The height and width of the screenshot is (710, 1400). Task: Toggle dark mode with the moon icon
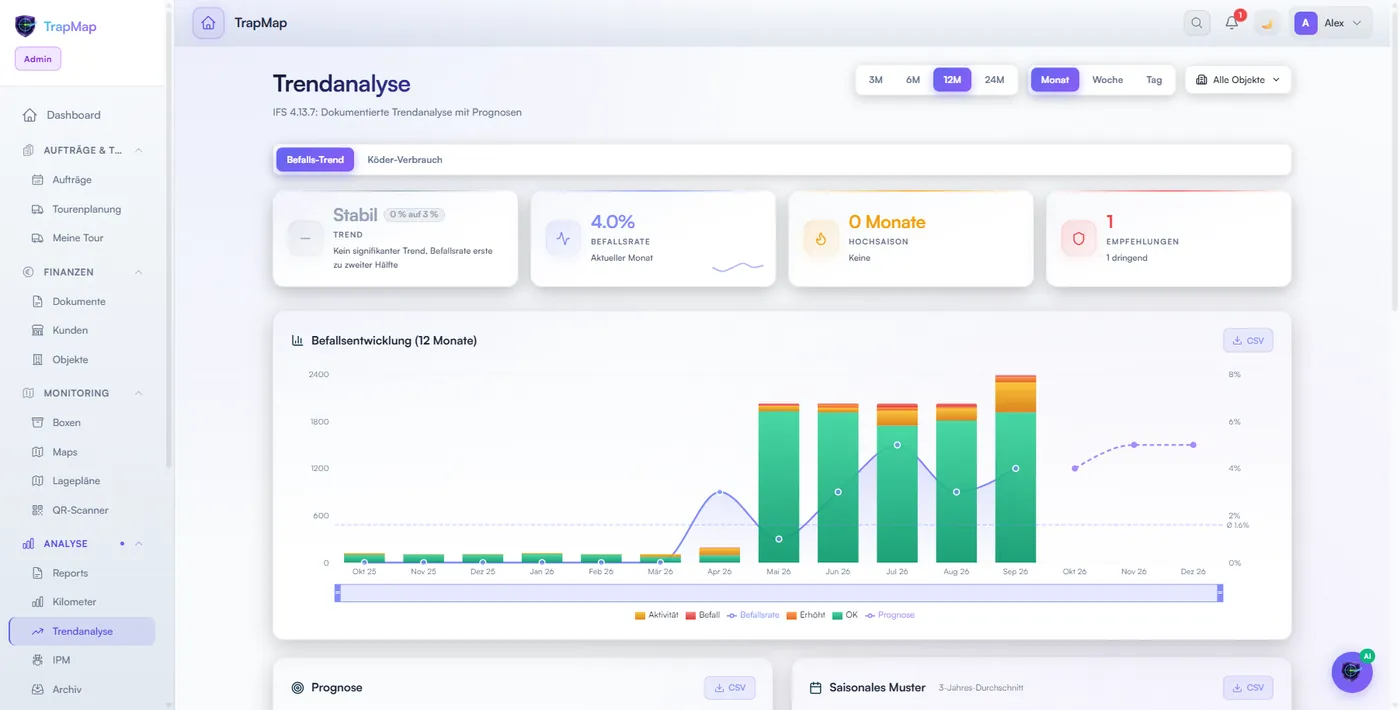[x=1267, y=23]
